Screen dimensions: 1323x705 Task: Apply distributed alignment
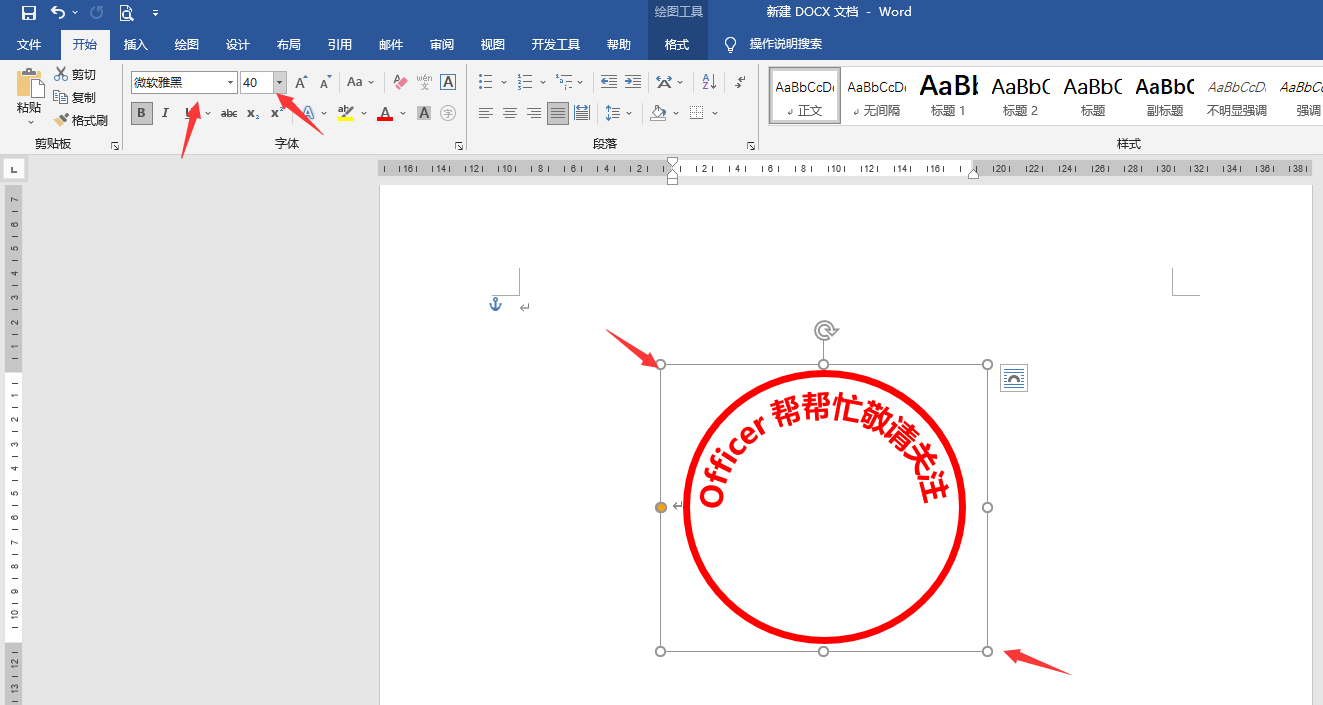(x=582, y=113)
